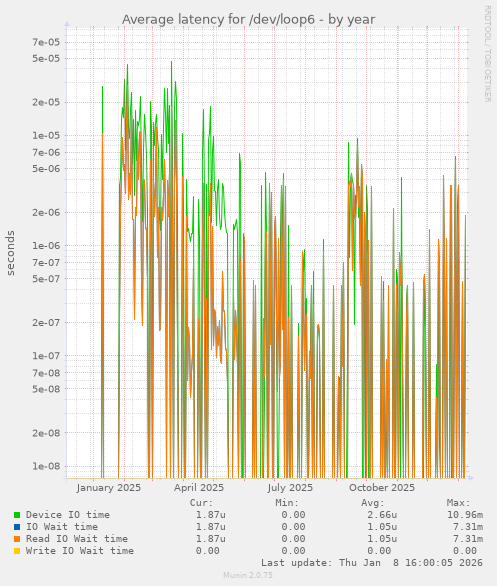Image resolution: width=497 pixels, height=586 pixels.
Task: Click the 'January 2025' axis label
Action: [109, 488]
